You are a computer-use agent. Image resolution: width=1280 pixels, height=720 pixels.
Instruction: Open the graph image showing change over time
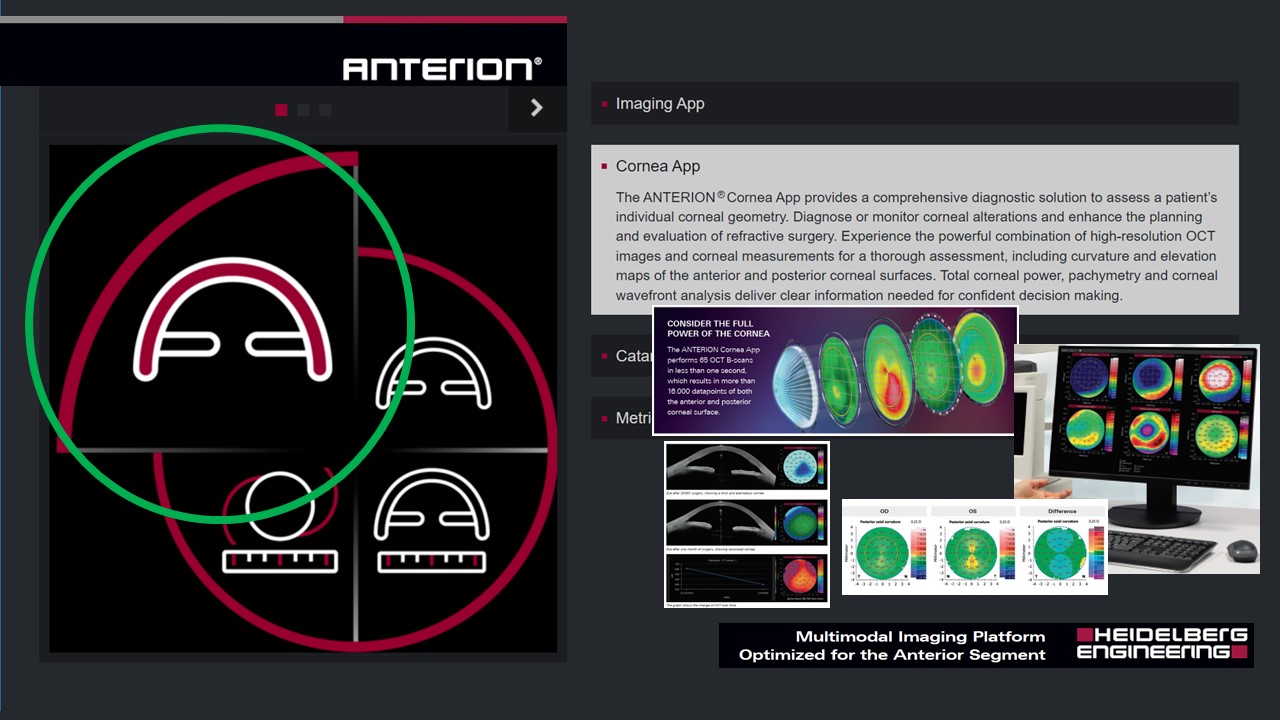[747, 580]
